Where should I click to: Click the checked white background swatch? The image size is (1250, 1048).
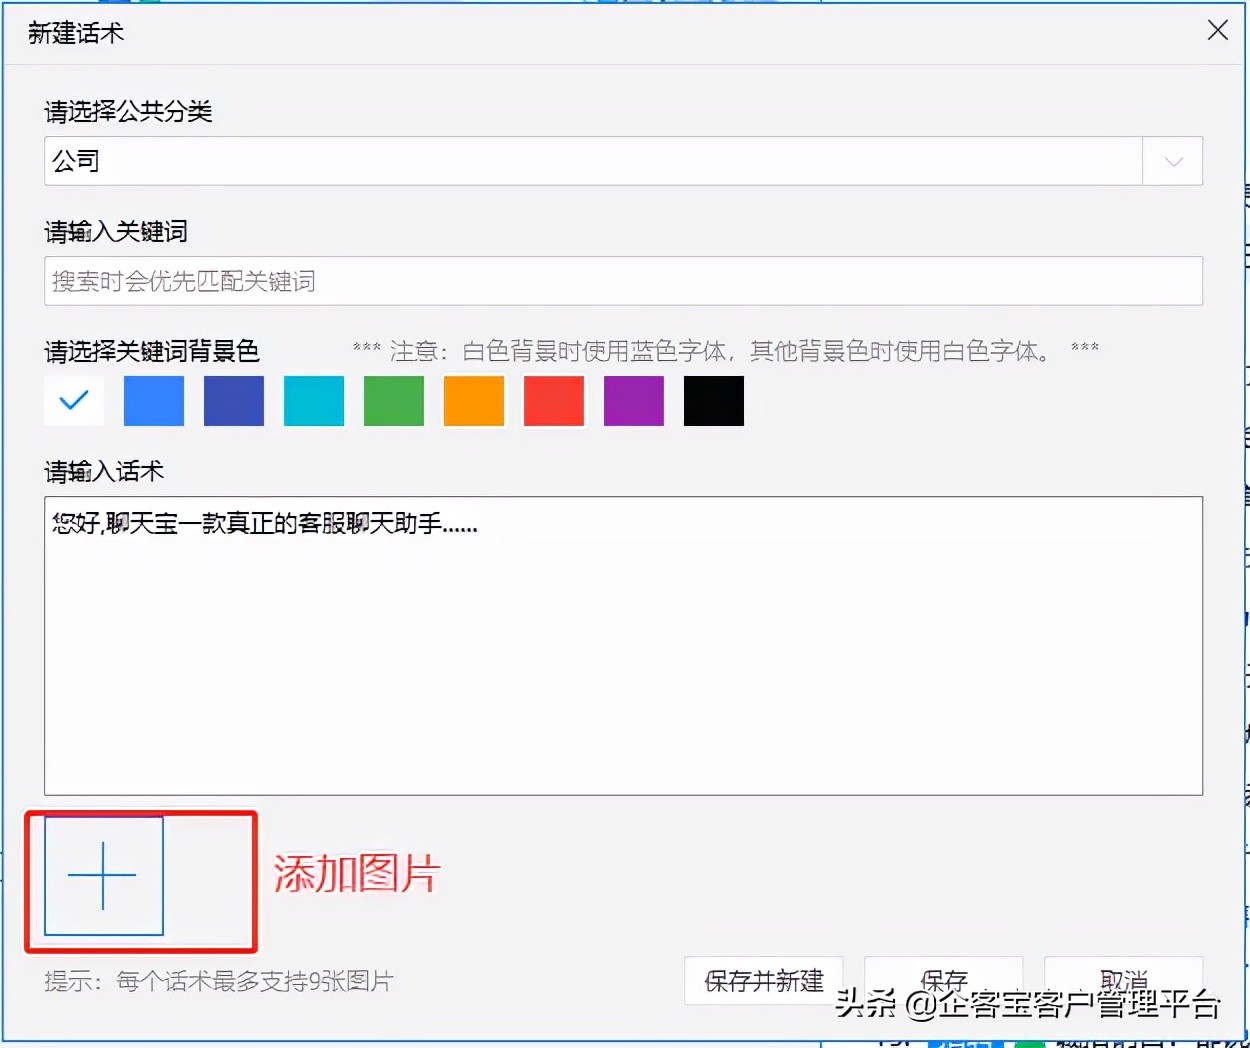[73, 400]
